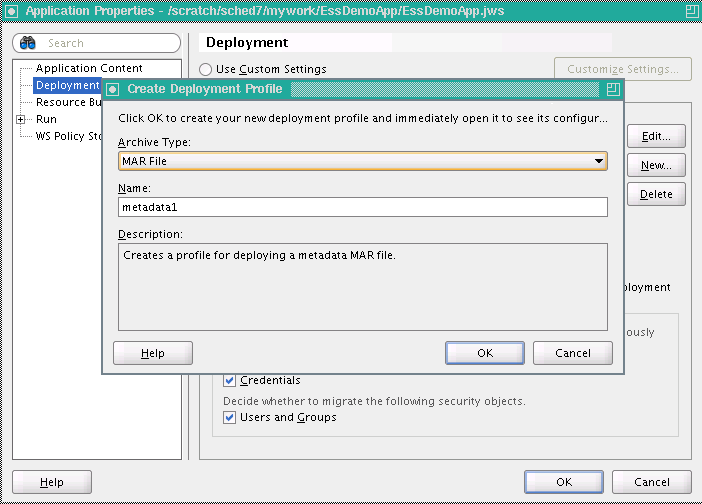702x504 pixels.
Task: Click the binoculars search icon
Action: tap(28, 43)
